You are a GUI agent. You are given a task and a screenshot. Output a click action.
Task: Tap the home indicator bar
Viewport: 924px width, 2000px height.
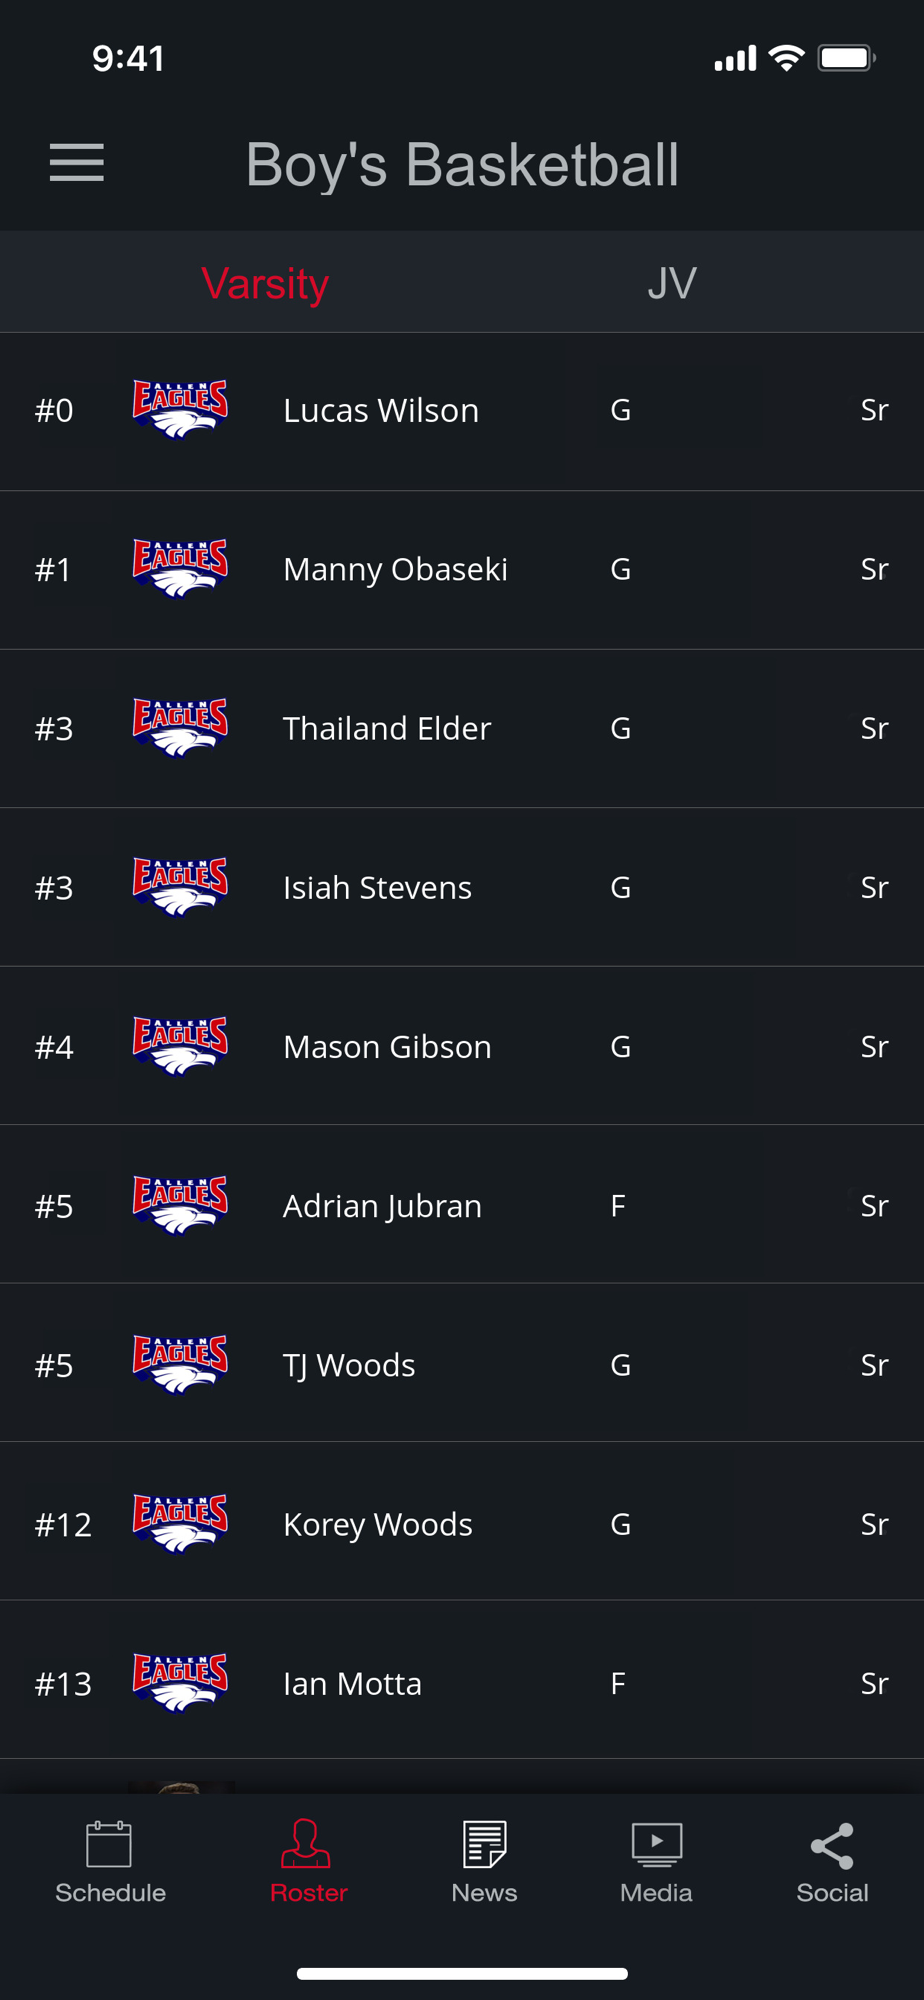pyautogui.click(x=462, y=1973)
